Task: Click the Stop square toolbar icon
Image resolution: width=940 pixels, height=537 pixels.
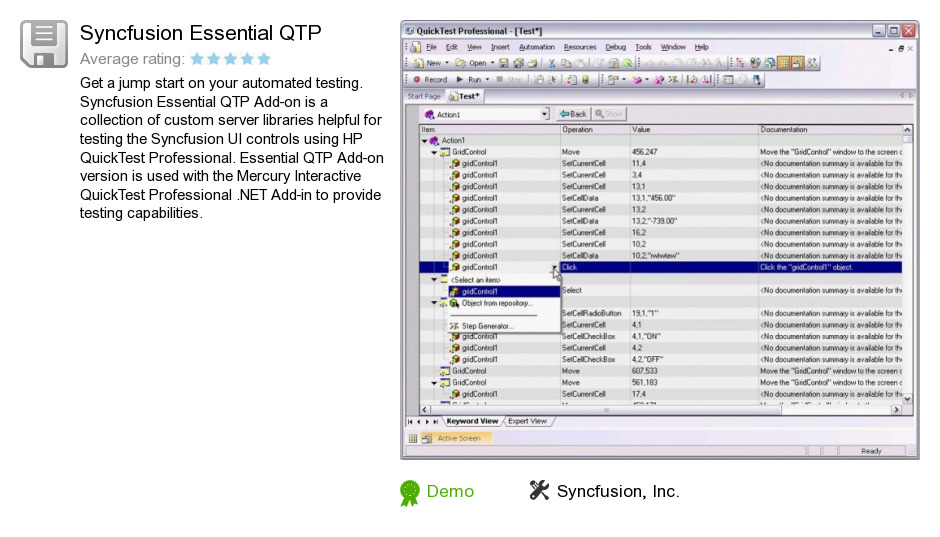Action: pyautogui.click(x=499, y=80)
